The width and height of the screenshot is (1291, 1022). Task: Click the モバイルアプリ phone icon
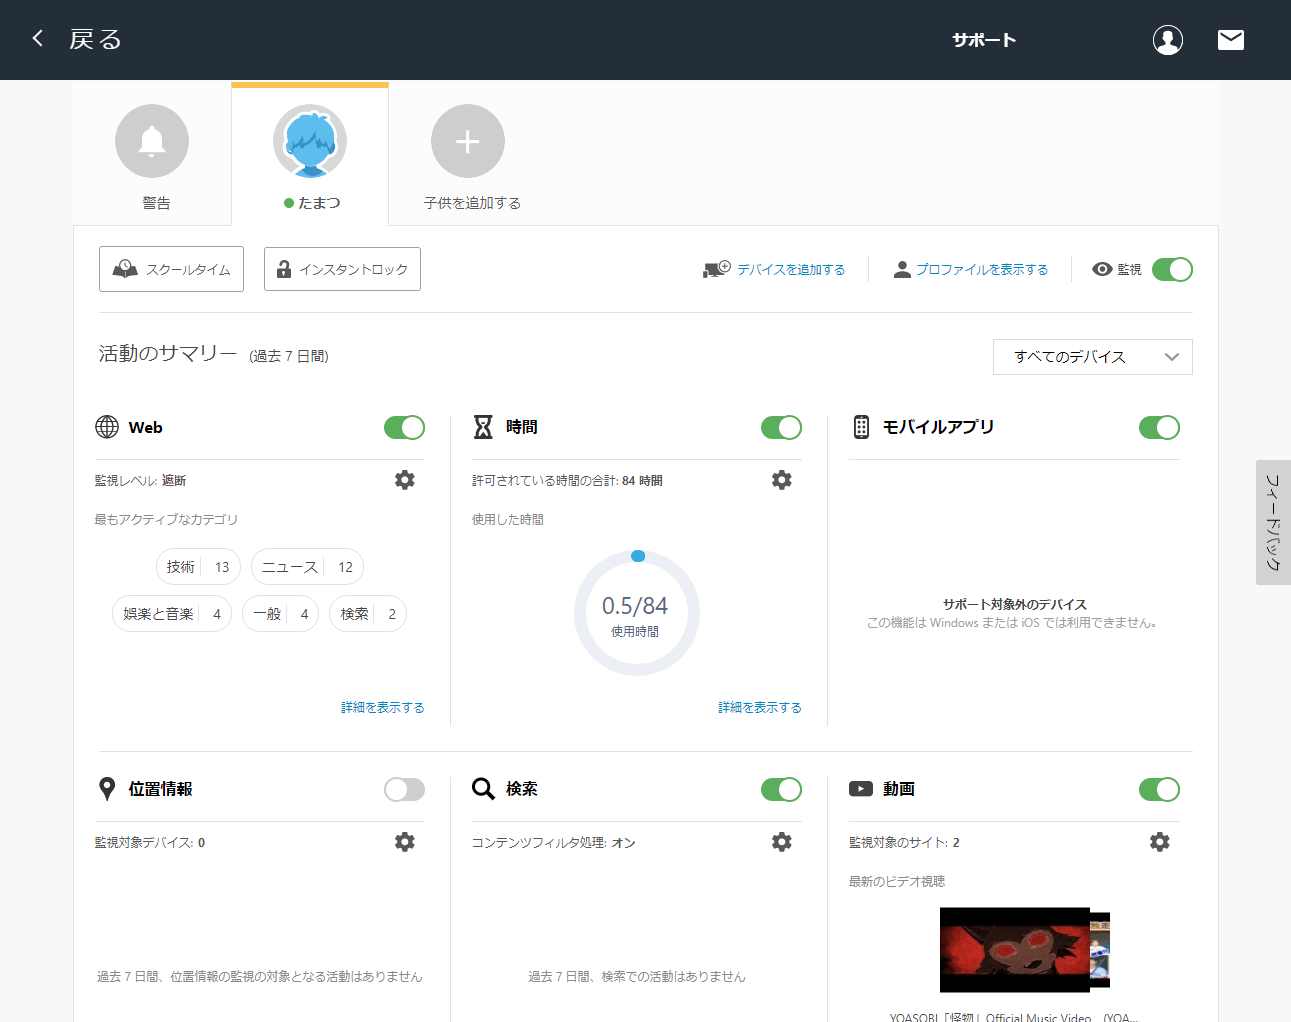pyautogui.click(x=861, y=427)
